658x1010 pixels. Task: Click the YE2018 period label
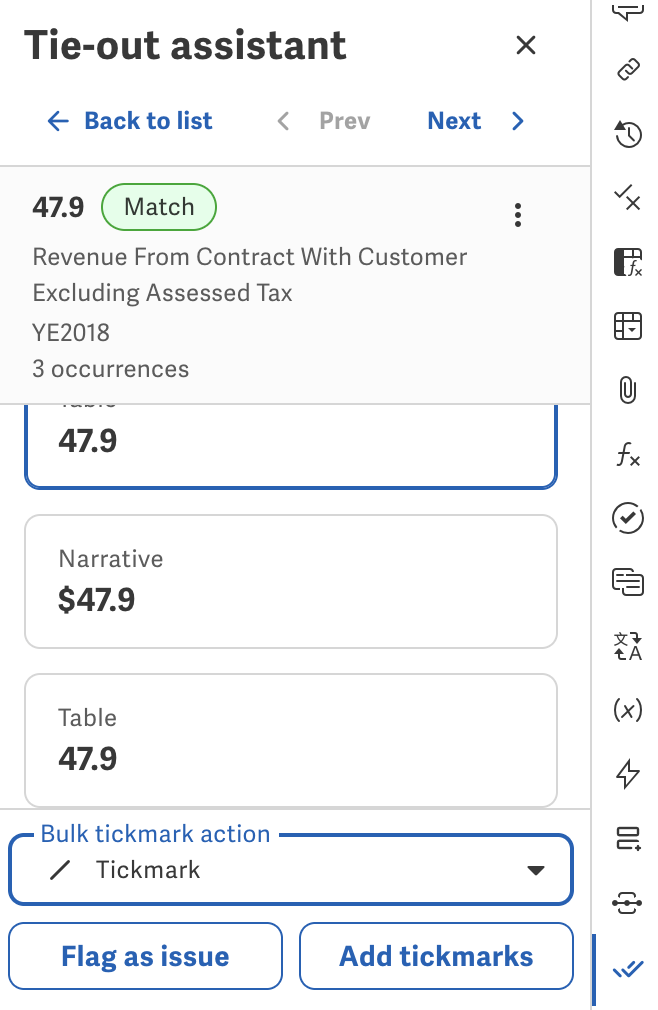click(x=71, y=332)
